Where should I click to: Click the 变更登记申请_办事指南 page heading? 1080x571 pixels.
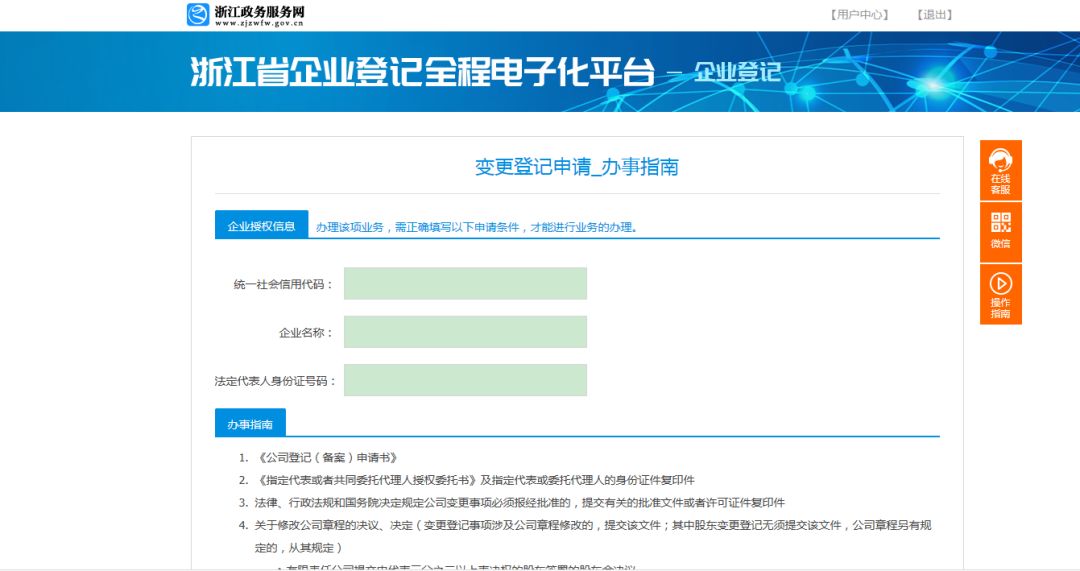[x=577, y=167]
